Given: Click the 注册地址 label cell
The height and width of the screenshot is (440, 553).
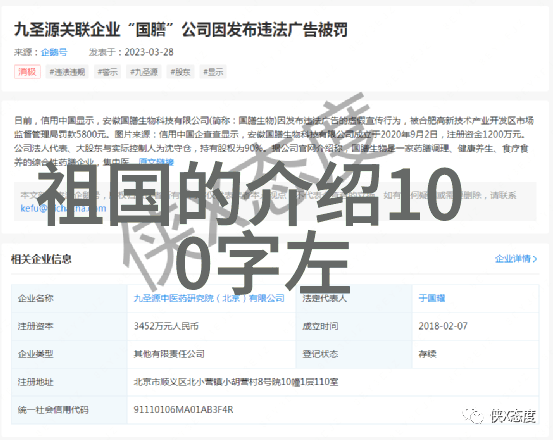Looking at the screenshot, I should (69, 382).
